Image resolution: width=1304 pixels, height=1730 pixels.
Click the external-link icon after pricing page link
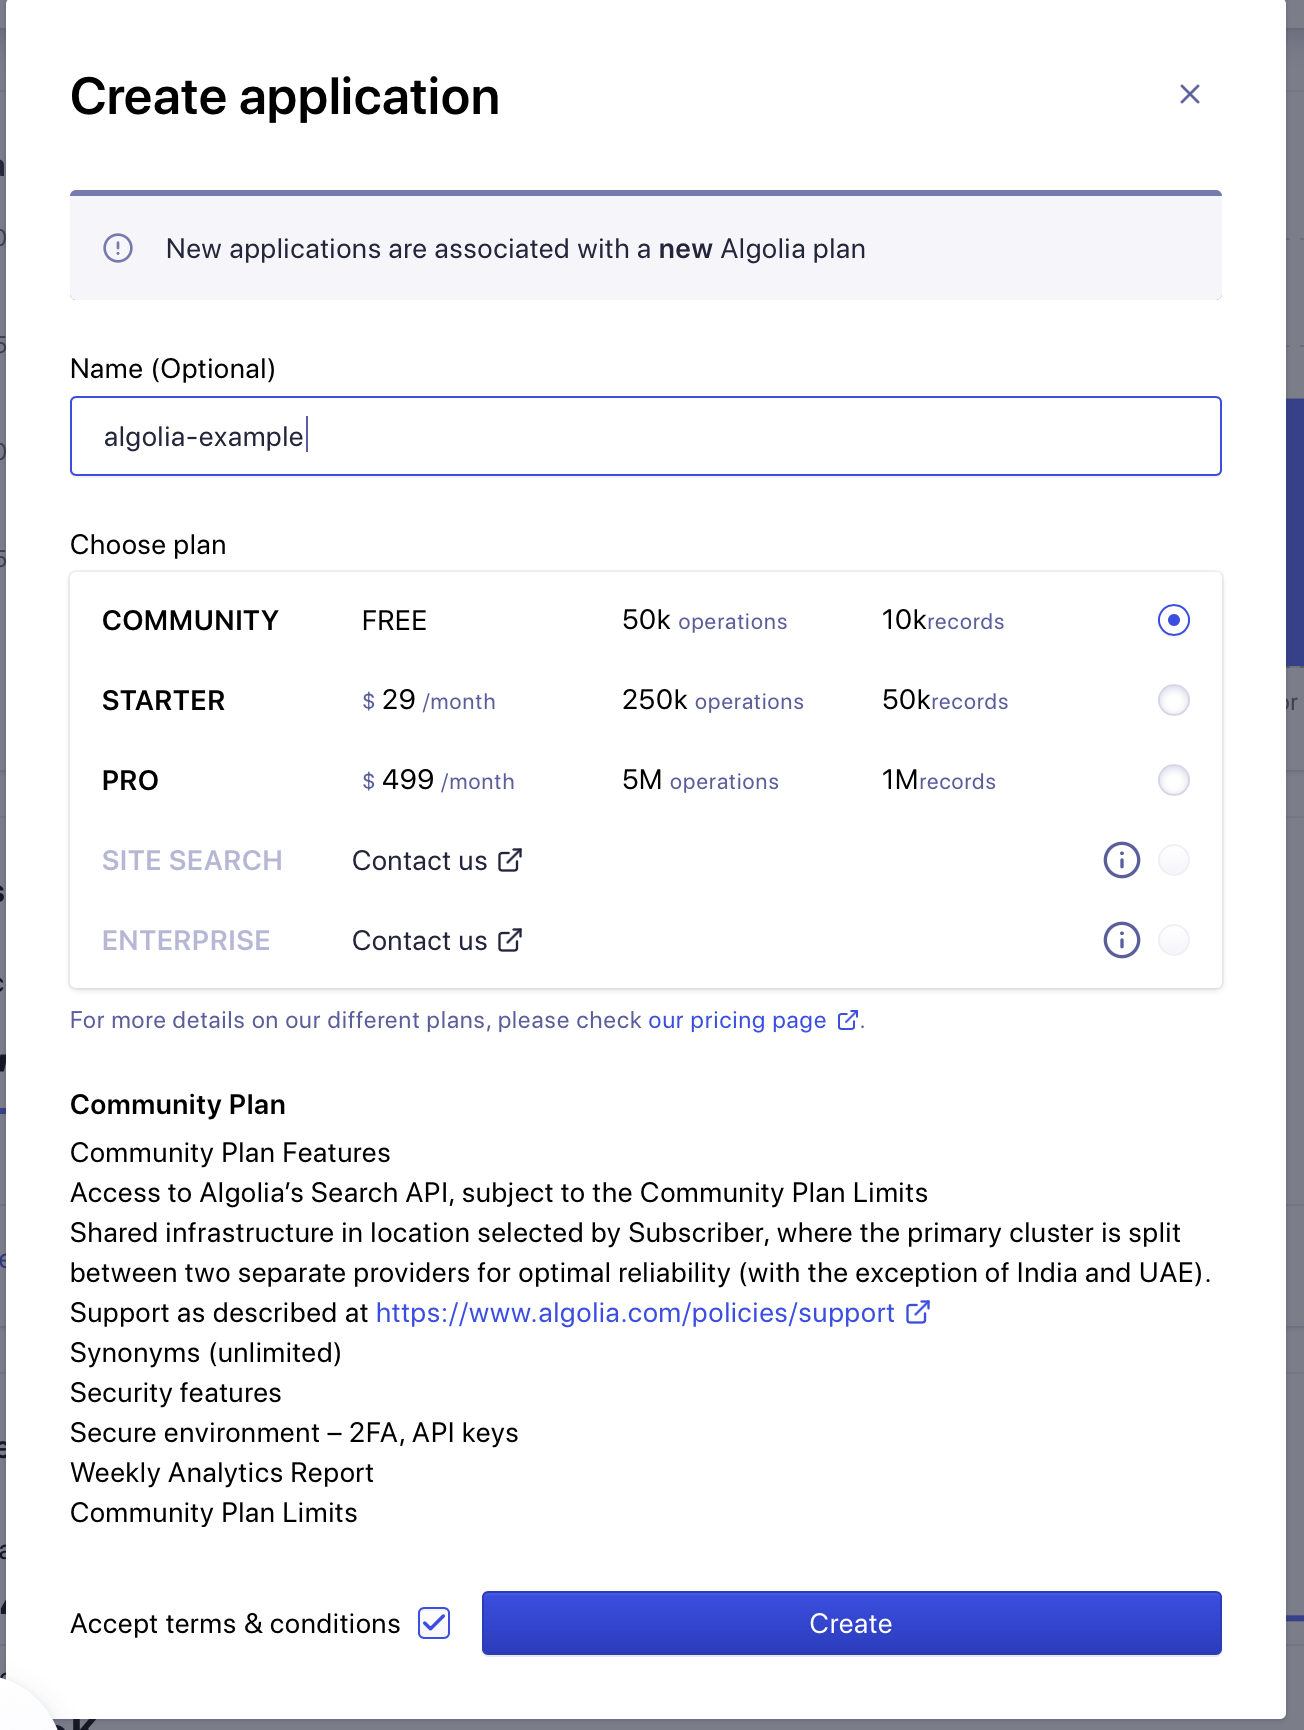[x=848, y=1020]
